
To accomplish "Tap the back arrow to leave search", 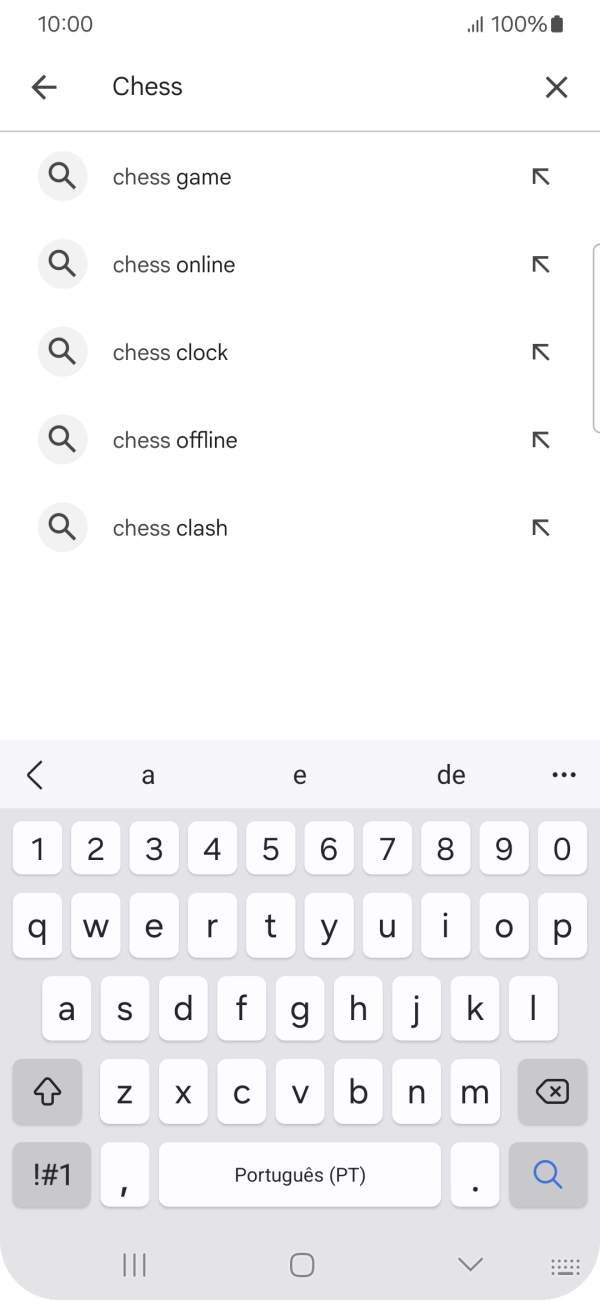I will coord(44,87).
